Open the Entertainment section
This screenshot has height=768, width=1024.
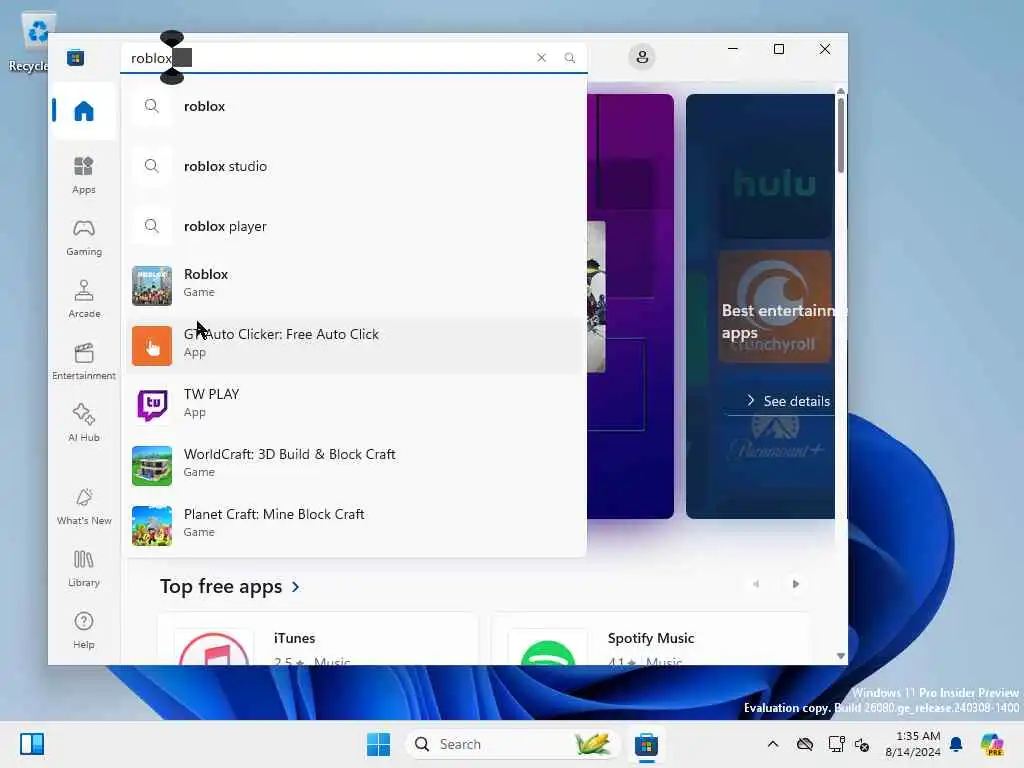[x=84, y=361]
